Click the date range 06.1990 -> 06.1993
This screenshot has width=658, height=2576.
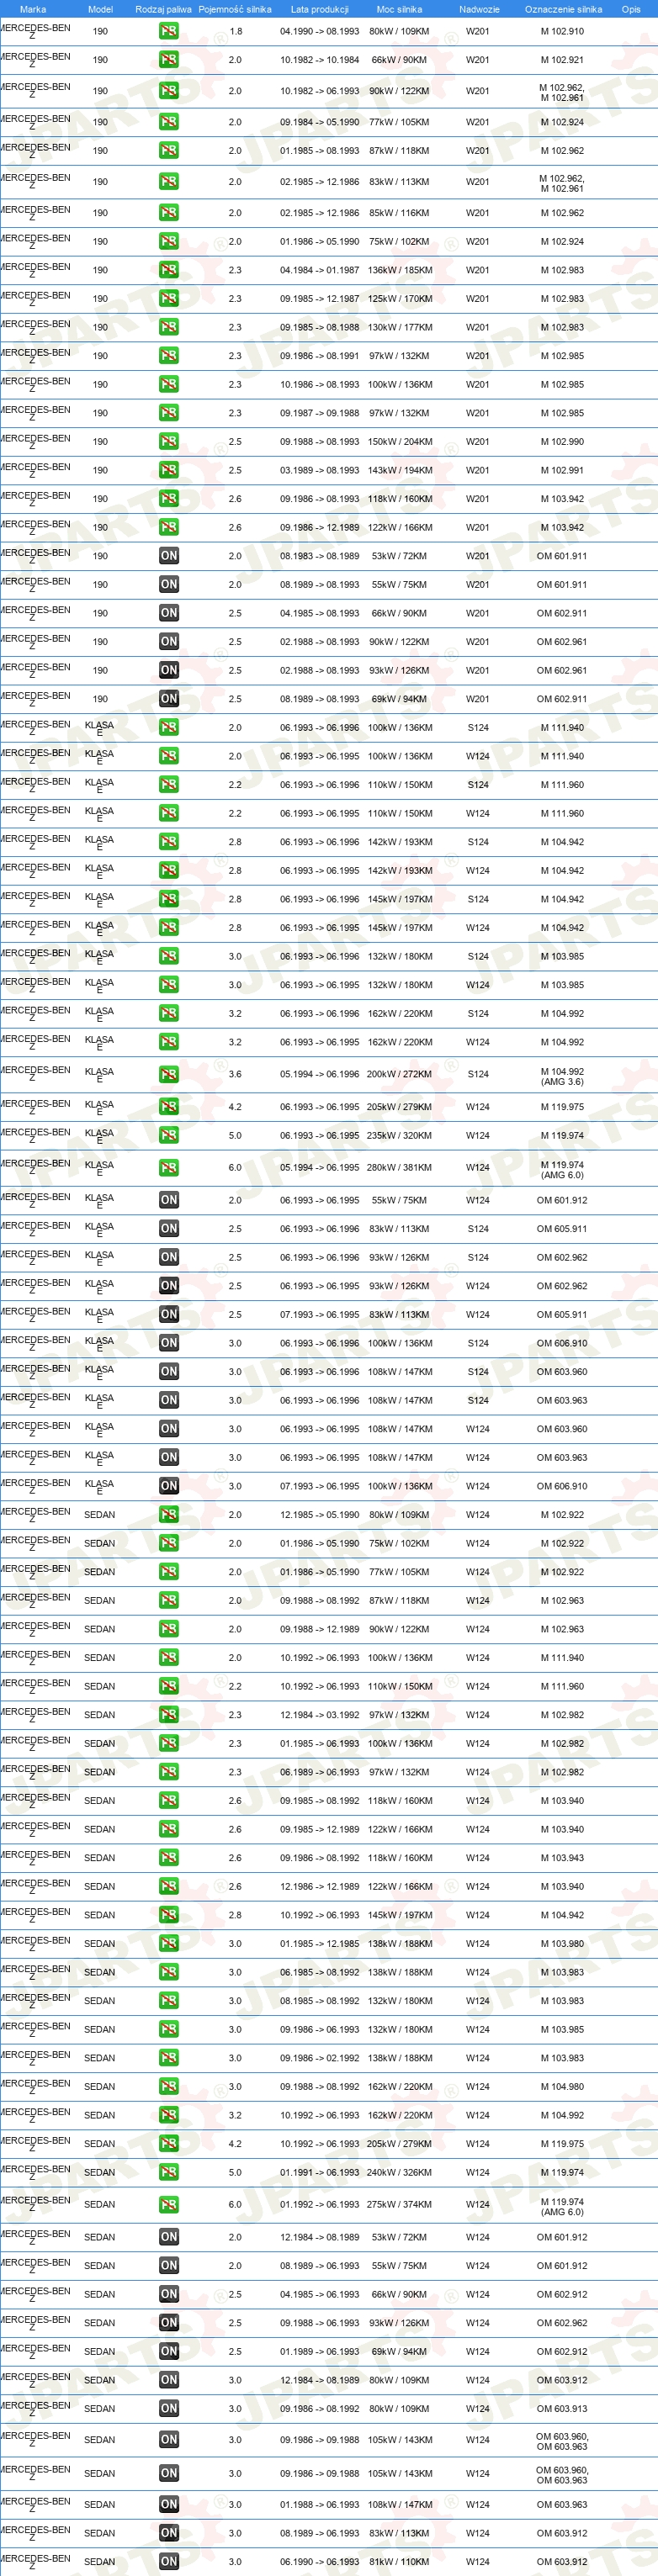319,2562
